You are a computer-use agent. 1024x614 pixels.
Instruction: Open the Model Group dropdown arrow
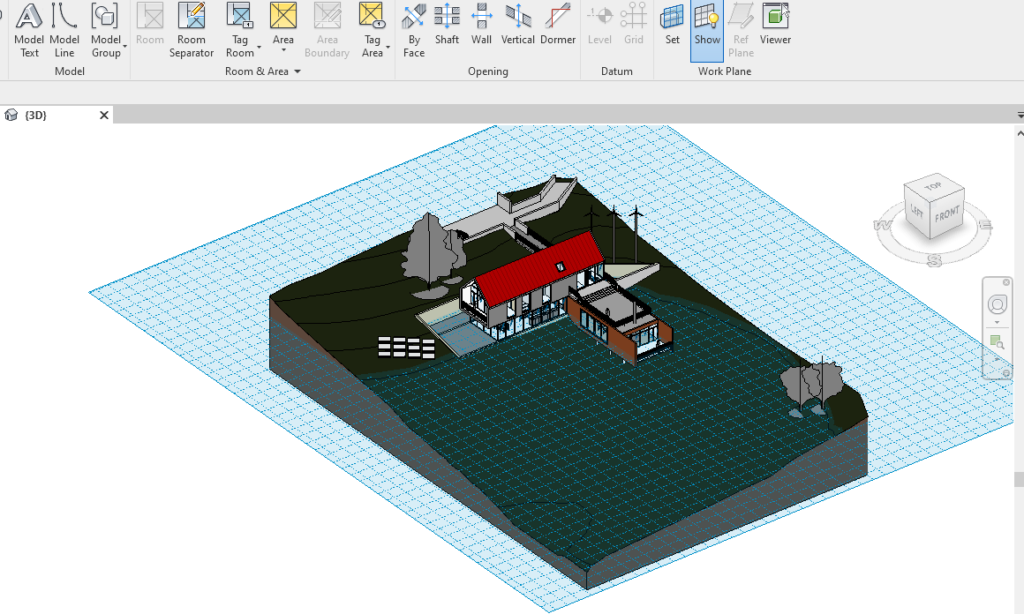(x=125, y=47)
